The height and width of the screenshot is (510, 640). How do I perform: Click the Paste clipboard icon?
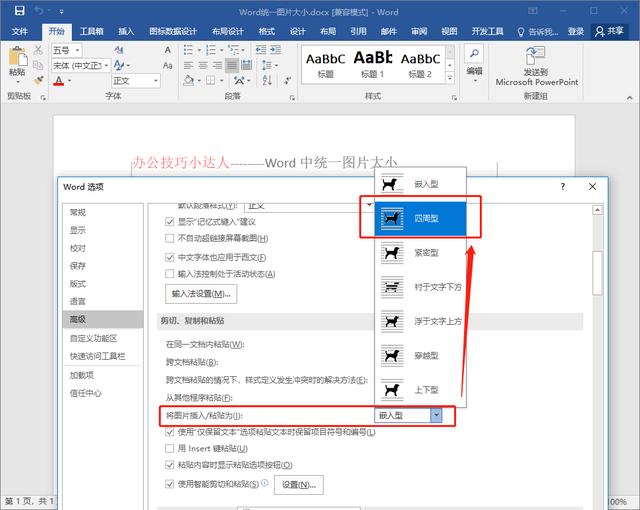(x=18, y=56)
